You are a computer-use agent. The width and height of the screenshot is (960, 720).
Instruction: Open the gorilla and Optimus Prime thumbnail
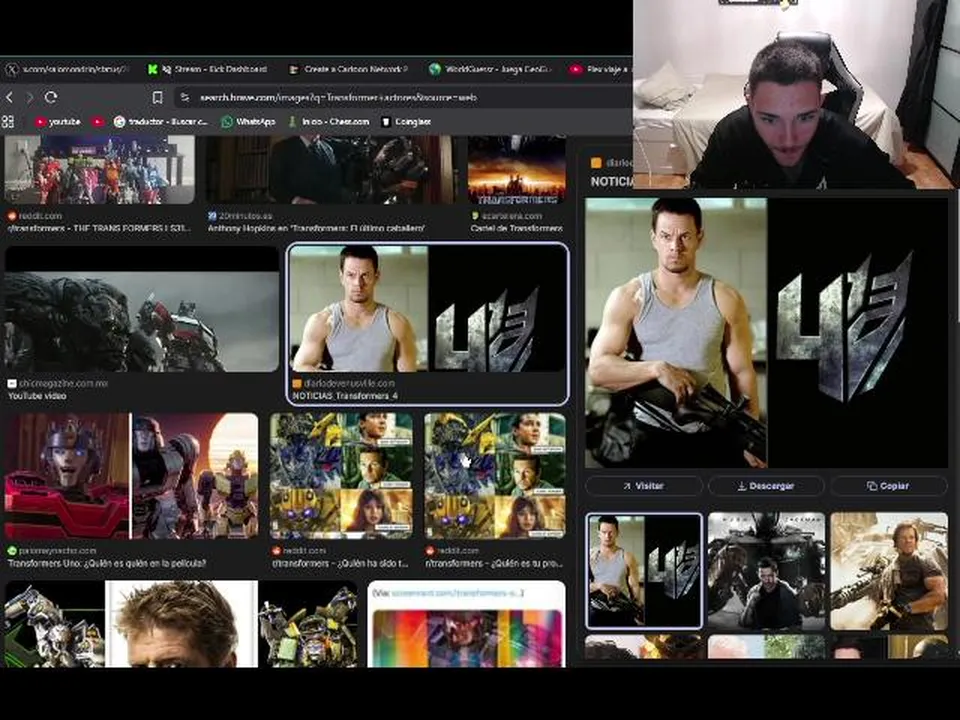coord(142,309)
